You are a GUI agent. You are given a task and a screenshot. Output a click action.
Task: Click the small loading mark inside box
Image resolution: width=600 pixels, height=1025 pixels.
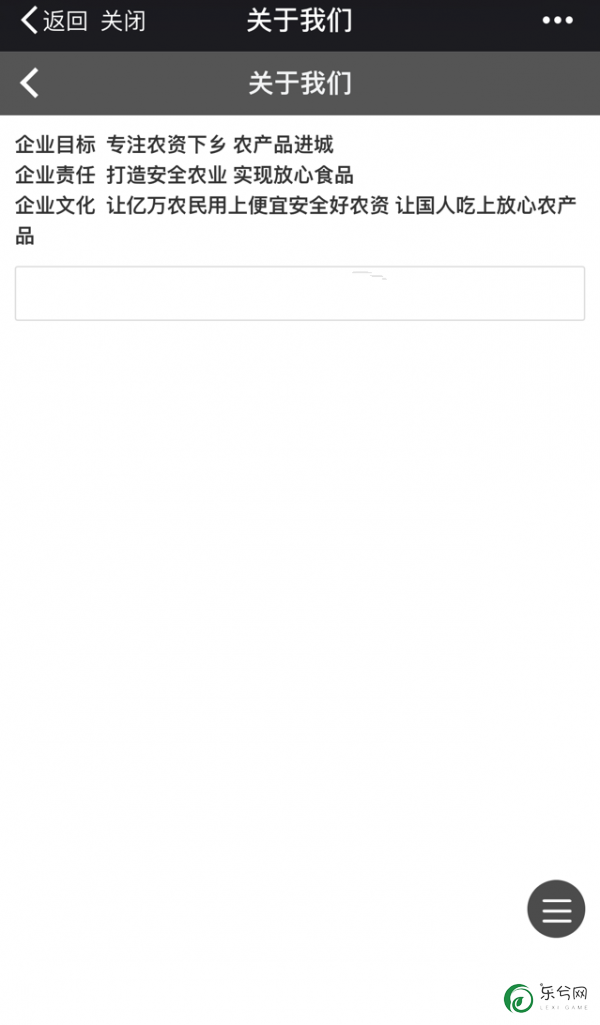pyautogui.click(x=370, y=275)
